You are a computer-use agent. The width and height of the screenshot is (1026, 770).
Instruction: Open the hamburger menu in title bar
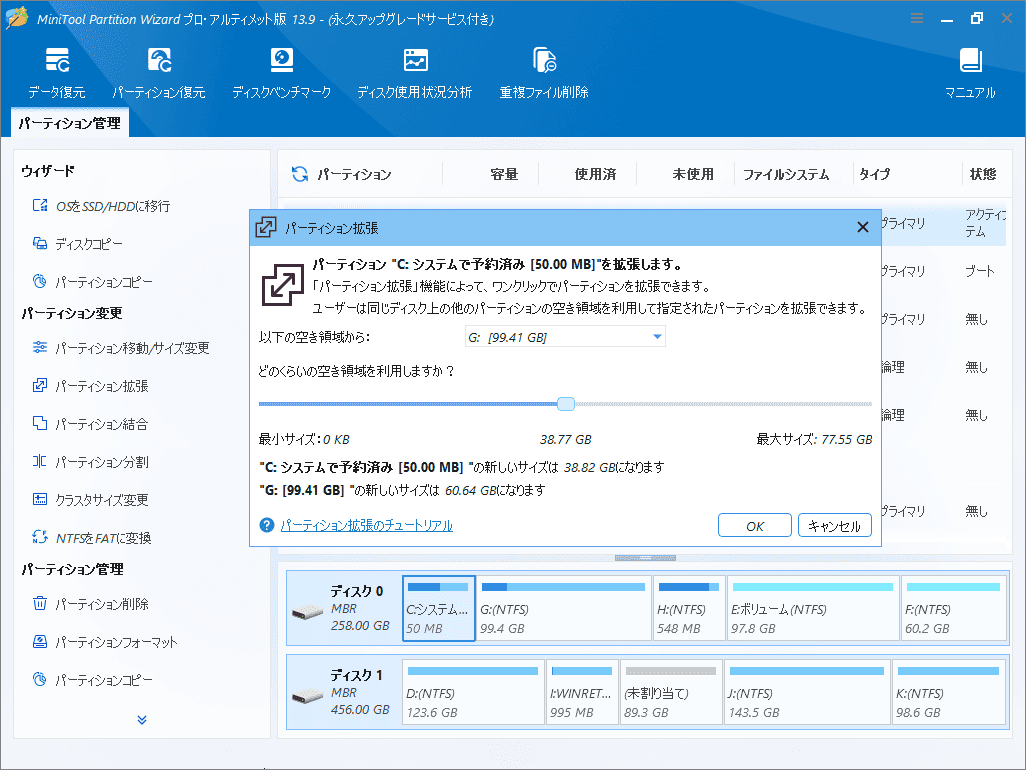(x=917, y=18)
